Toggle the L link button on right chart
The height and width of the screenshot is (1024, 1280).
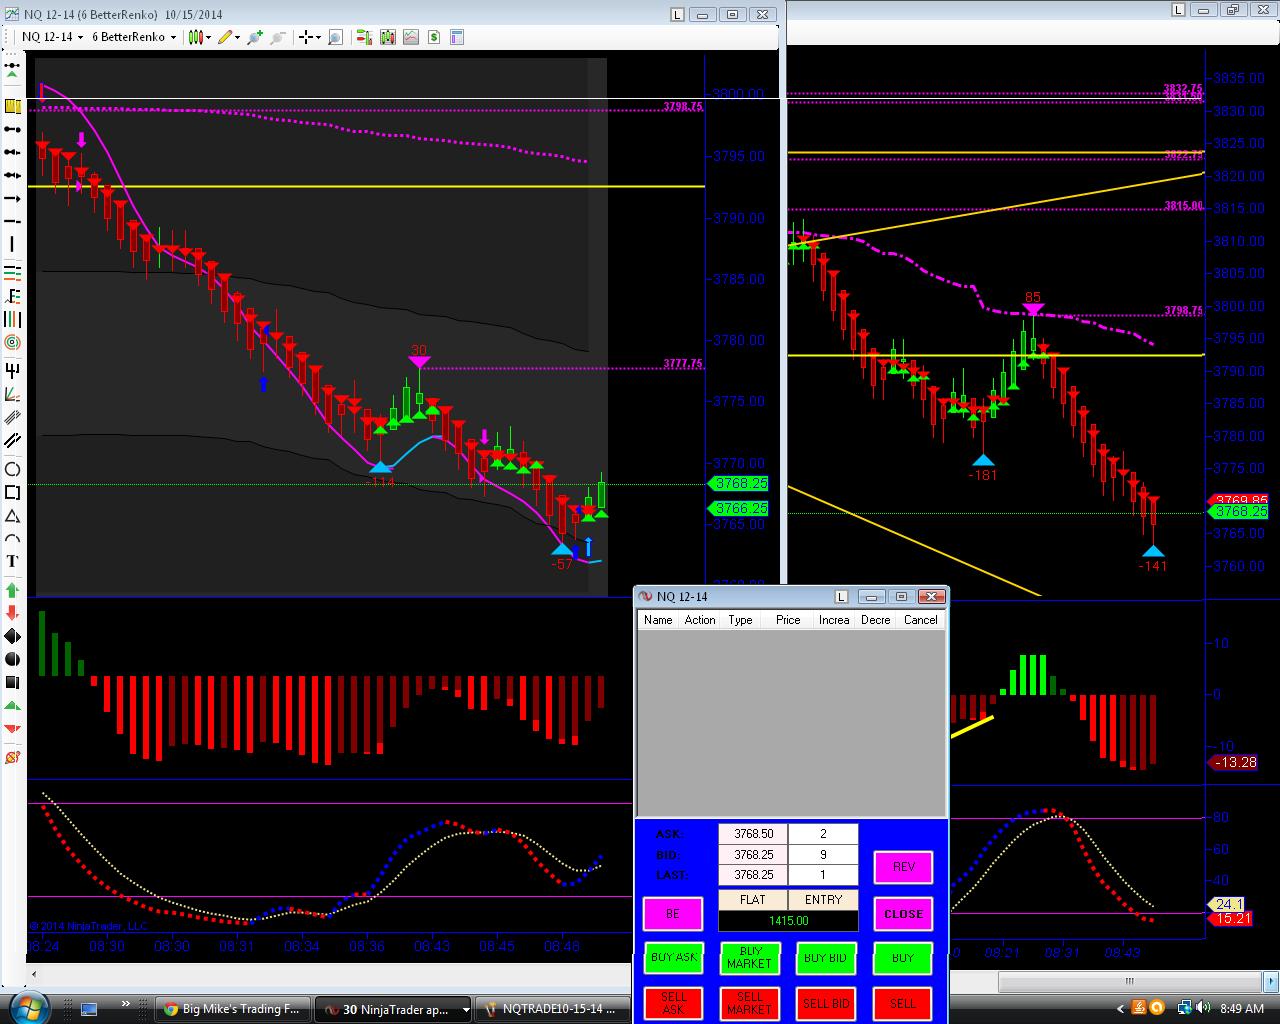(x=1179, y=9)
